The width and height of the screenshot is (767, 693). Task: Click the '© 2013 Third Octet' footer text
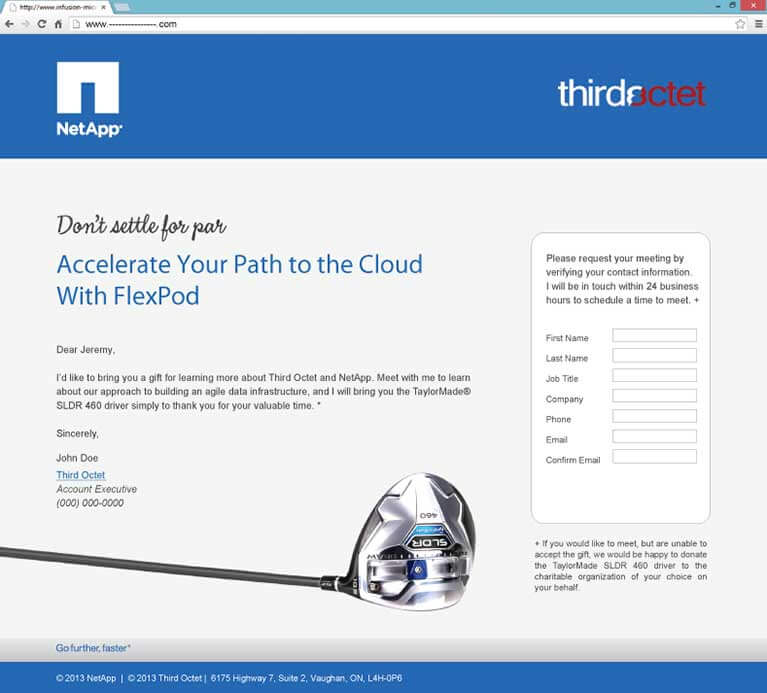point(165,678)
